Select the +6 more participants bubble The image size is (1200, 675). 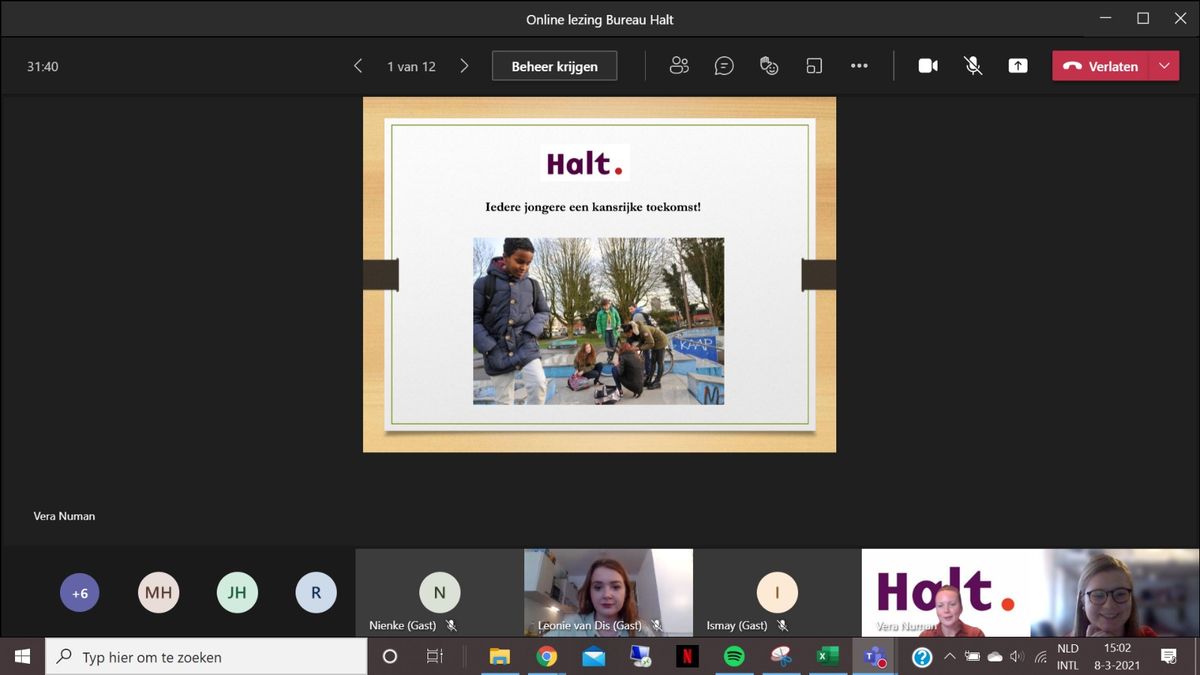pos(80,592)
